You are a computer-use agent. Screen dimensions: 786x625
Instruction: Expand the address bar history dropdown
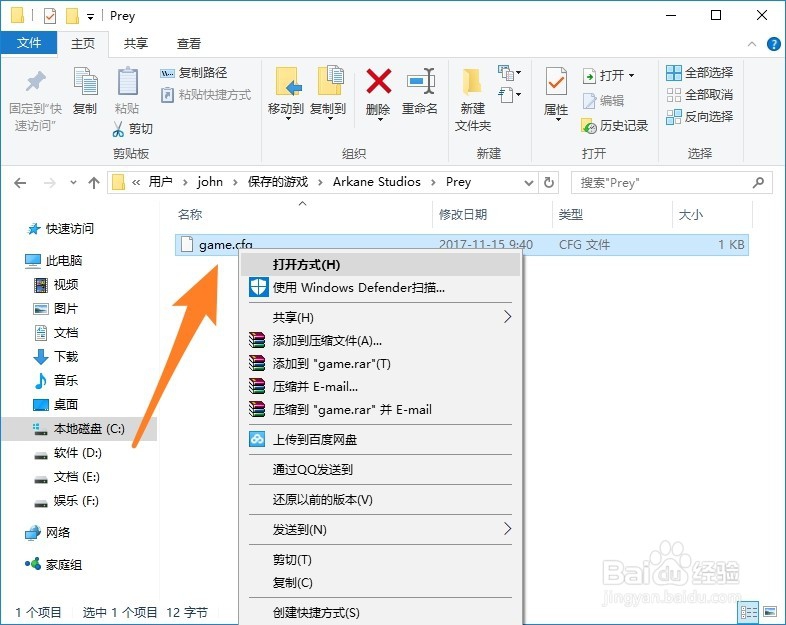click(528, 183)
